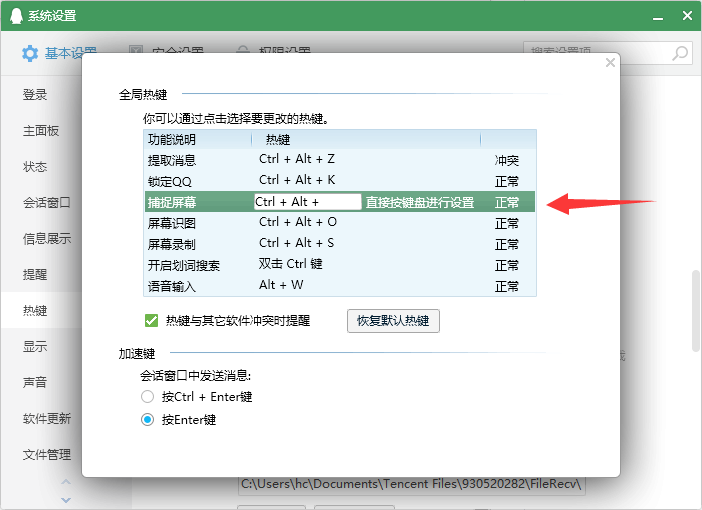
Task: Select the 屏幕识图 hotkey row
Action: click(x=340, y=223)
